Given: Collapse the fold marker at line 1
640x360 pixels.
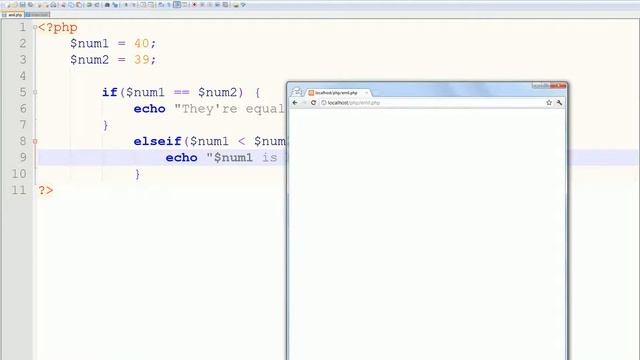Looking at the screenshot, I should point(35,27).
